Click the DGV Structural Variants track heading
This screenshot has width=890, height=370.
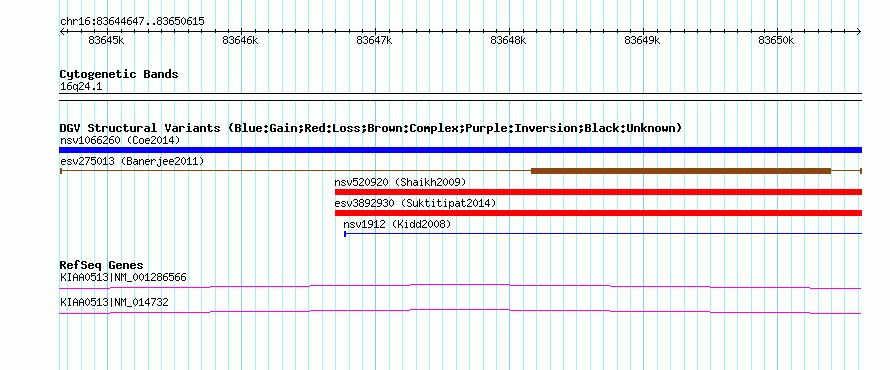371,128
